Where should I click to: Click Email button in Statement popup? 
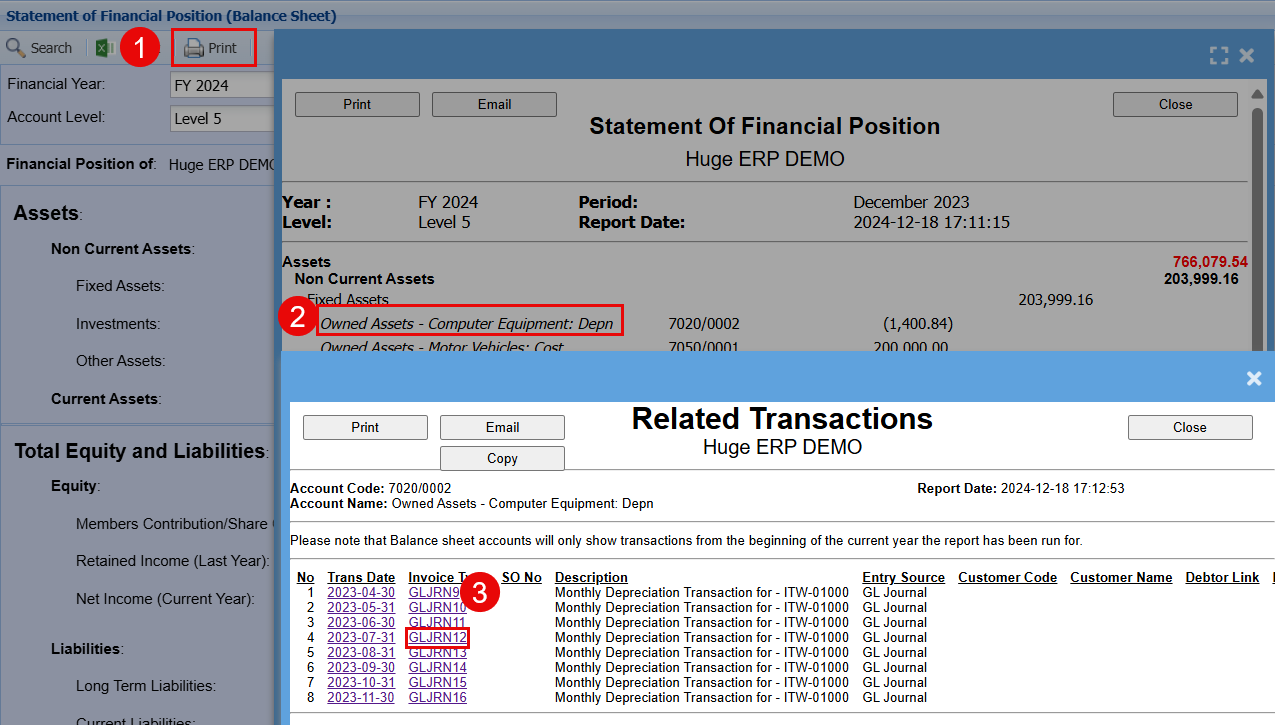point(494,104)
